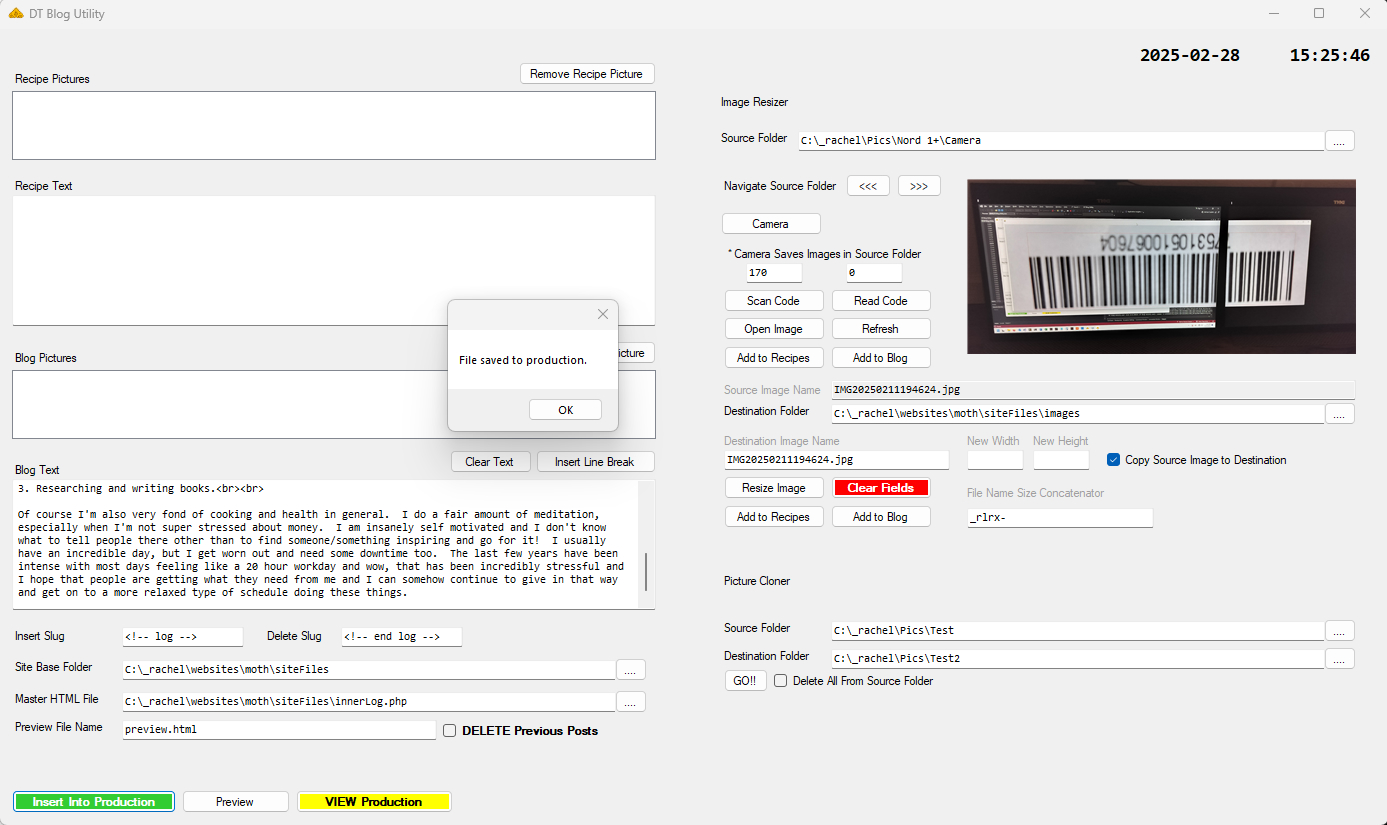Click Picture Cloner Source Folder field
This screenshot has height=825, width=1387.
tap(1078, 631)
